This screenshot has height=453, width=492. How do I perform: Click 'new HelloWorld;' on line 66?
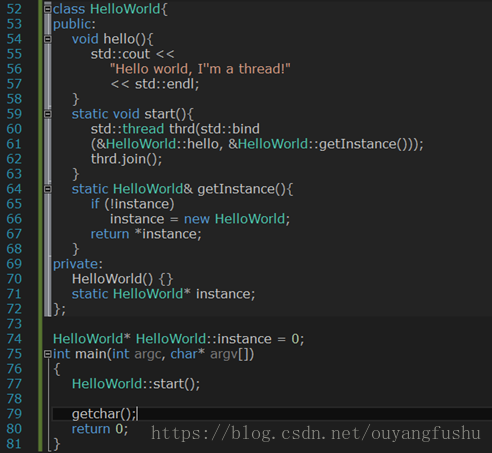[x=237, y=219]
